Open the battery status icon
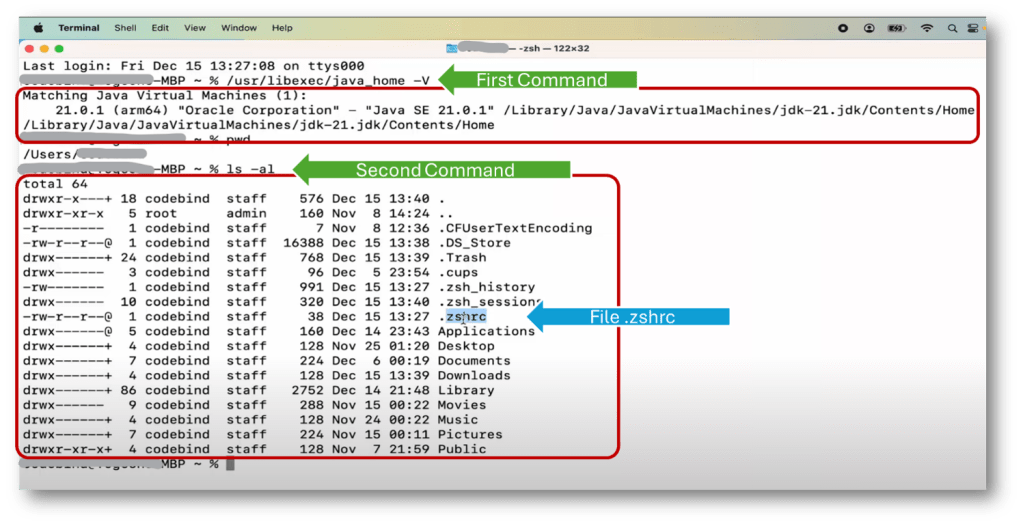 897,28
